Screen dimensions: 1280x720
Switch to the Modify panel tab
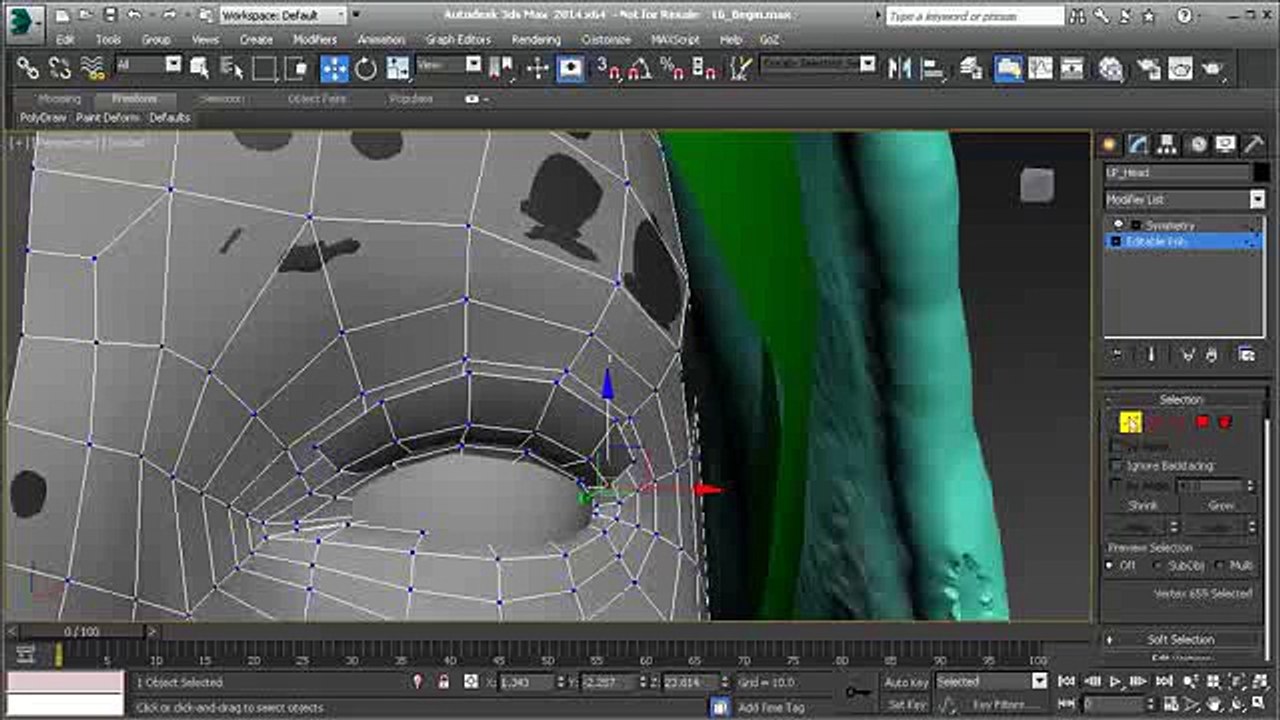point(1138,144)
